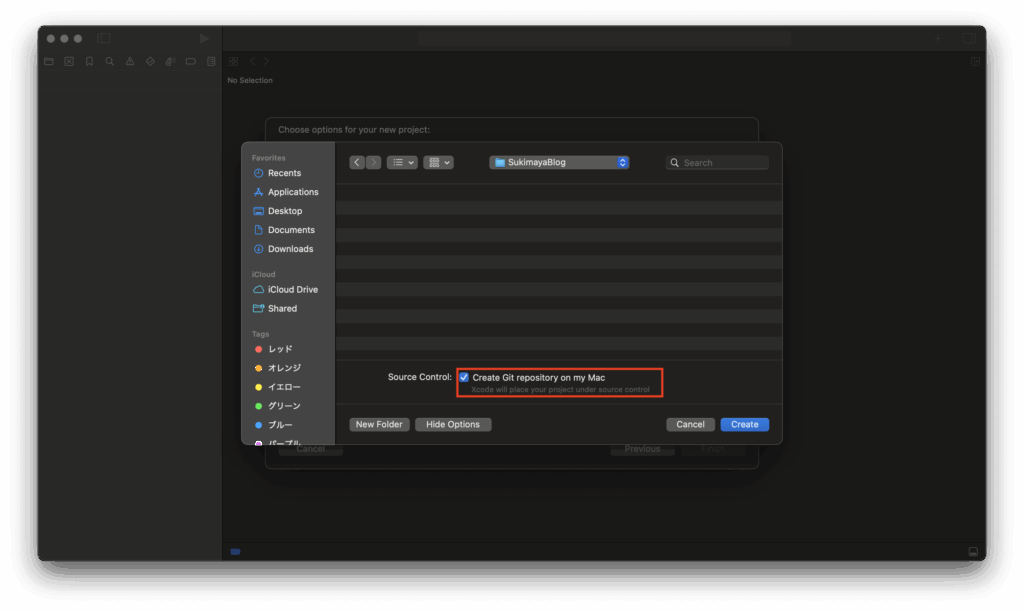Image resolution: width=1024 pixels, height=611 pixels.
Task: Open Issue navigator warning icon
Action: [x=130, y=61]
